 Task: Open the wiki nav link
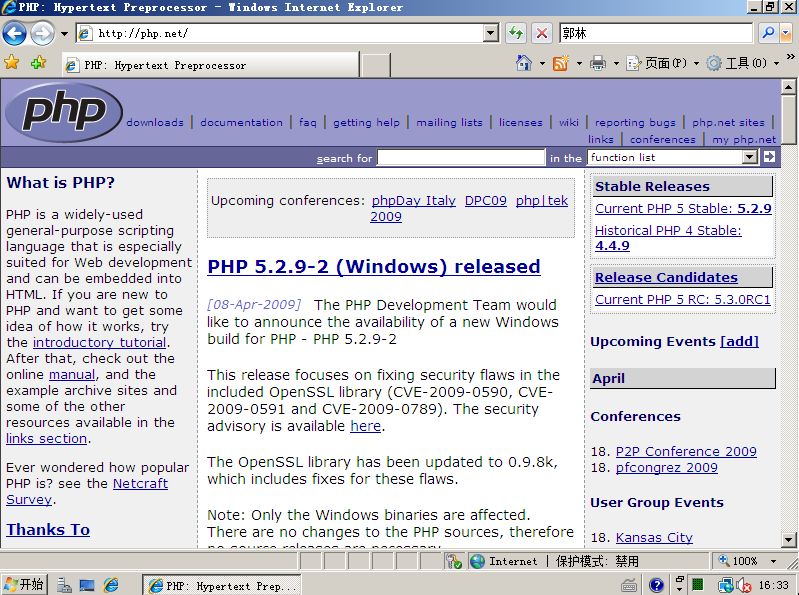569,122
